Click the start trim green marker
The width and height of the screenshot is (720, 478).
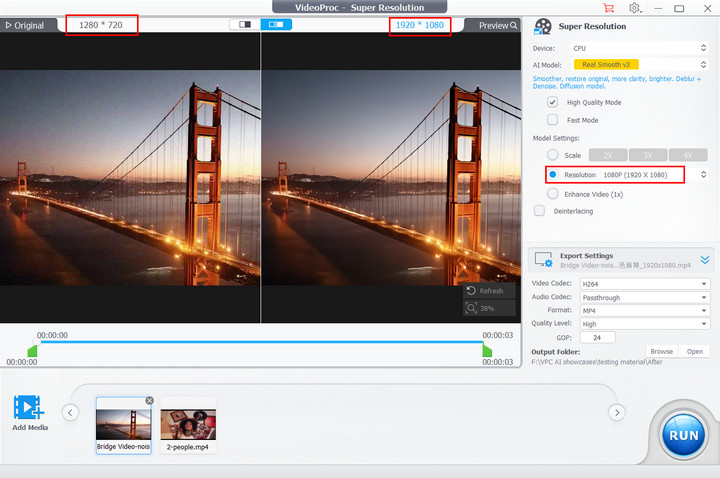[33, 351]
